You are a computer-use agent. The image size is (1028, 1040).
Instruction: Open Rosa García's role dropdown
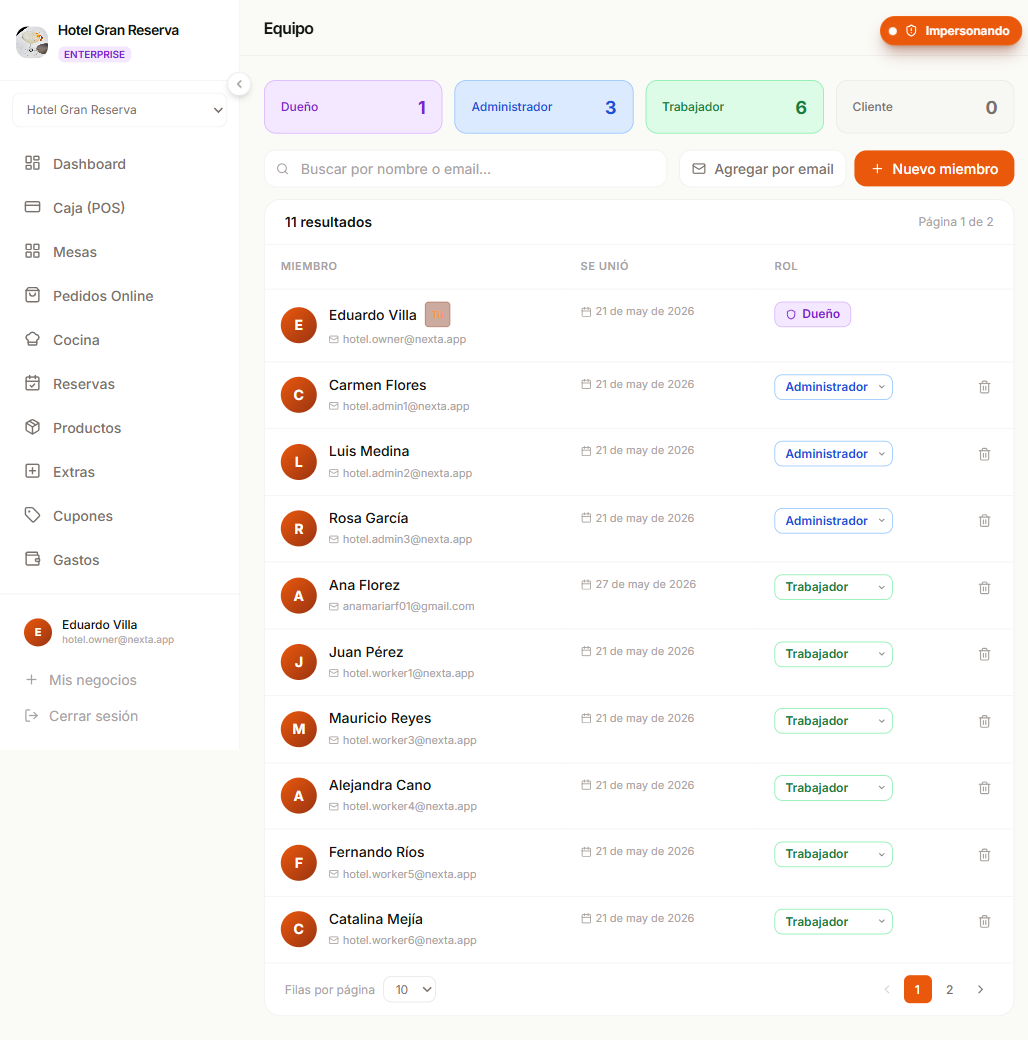coord(833,521)
